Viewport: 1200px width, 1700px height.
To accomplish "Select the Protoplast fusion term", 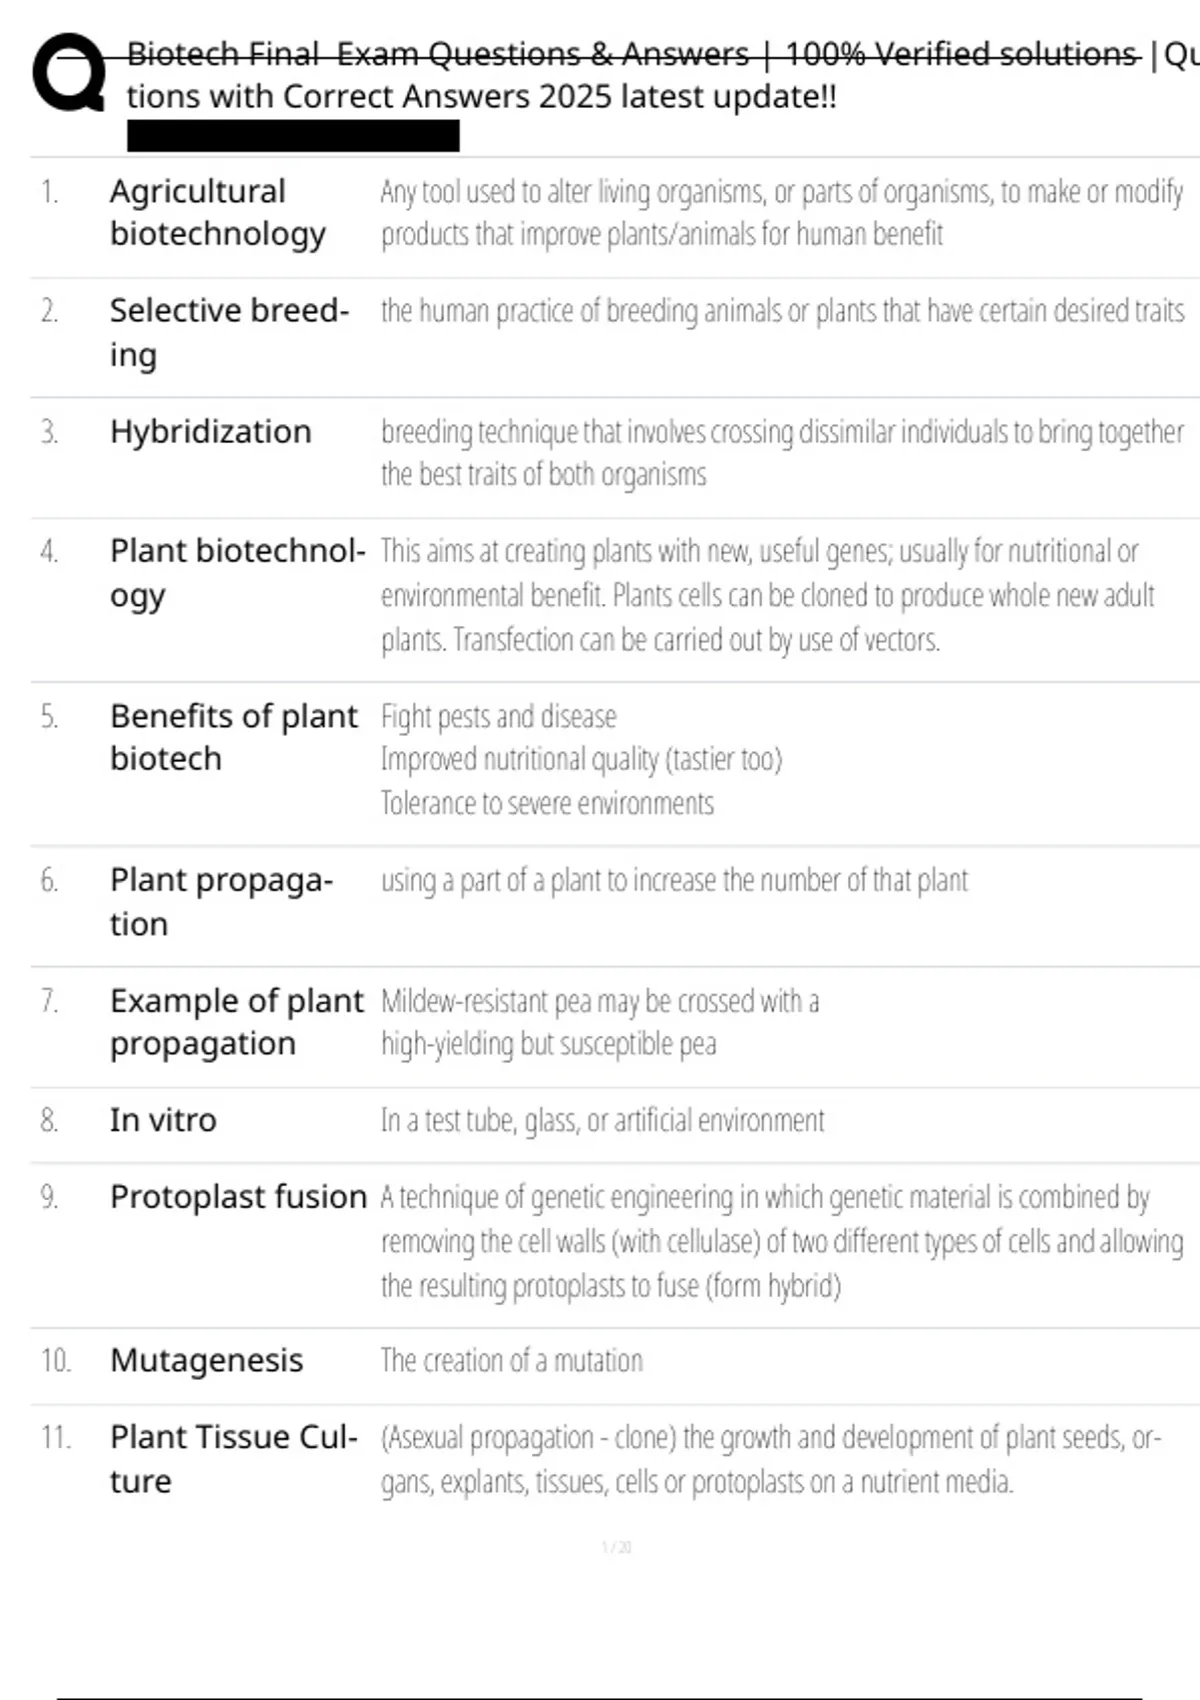I will tap(238, 1197).
